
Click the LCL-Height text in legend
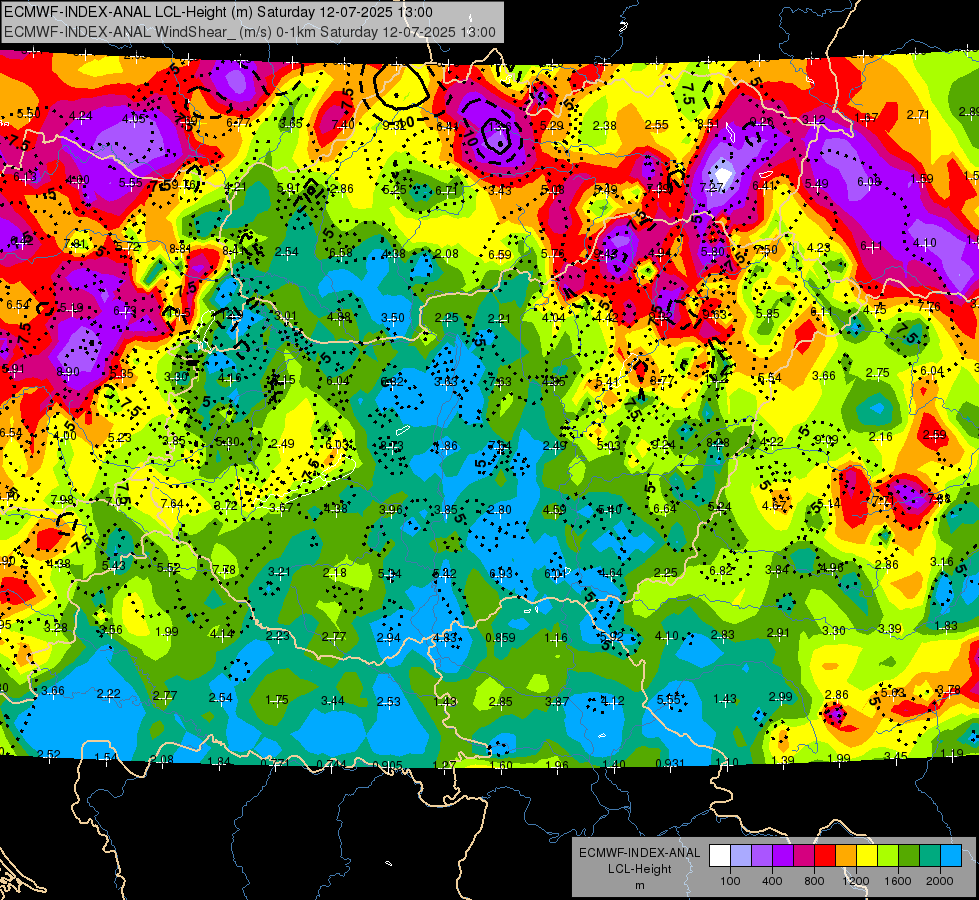point(639,869)
